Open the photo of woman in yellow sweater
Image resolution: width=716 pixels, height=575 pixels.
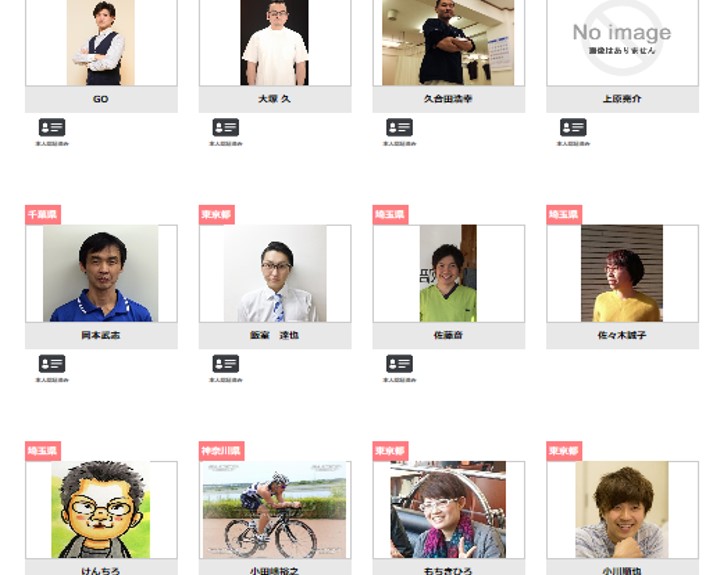622,273
